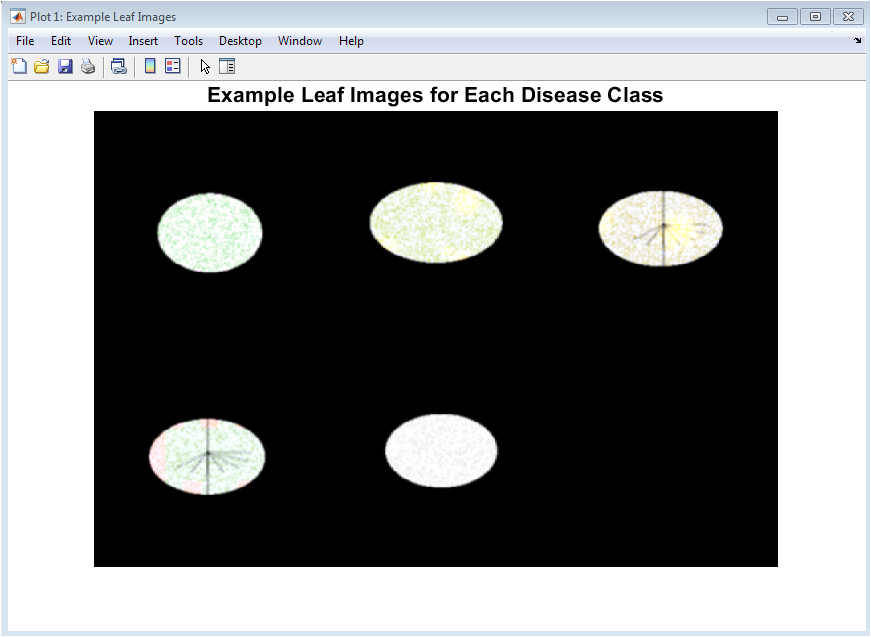The image size is (871, 637).
Task: Click the Link Plot toolbar icon
Action: [x=118, y=67]
